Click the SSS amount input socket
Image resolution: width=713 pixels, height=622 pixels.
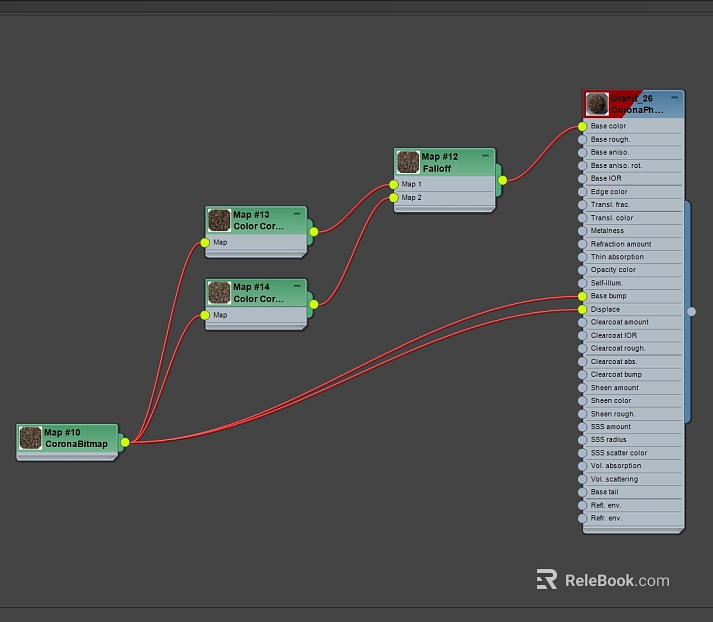pyautogui.click(x=582, y=427)
